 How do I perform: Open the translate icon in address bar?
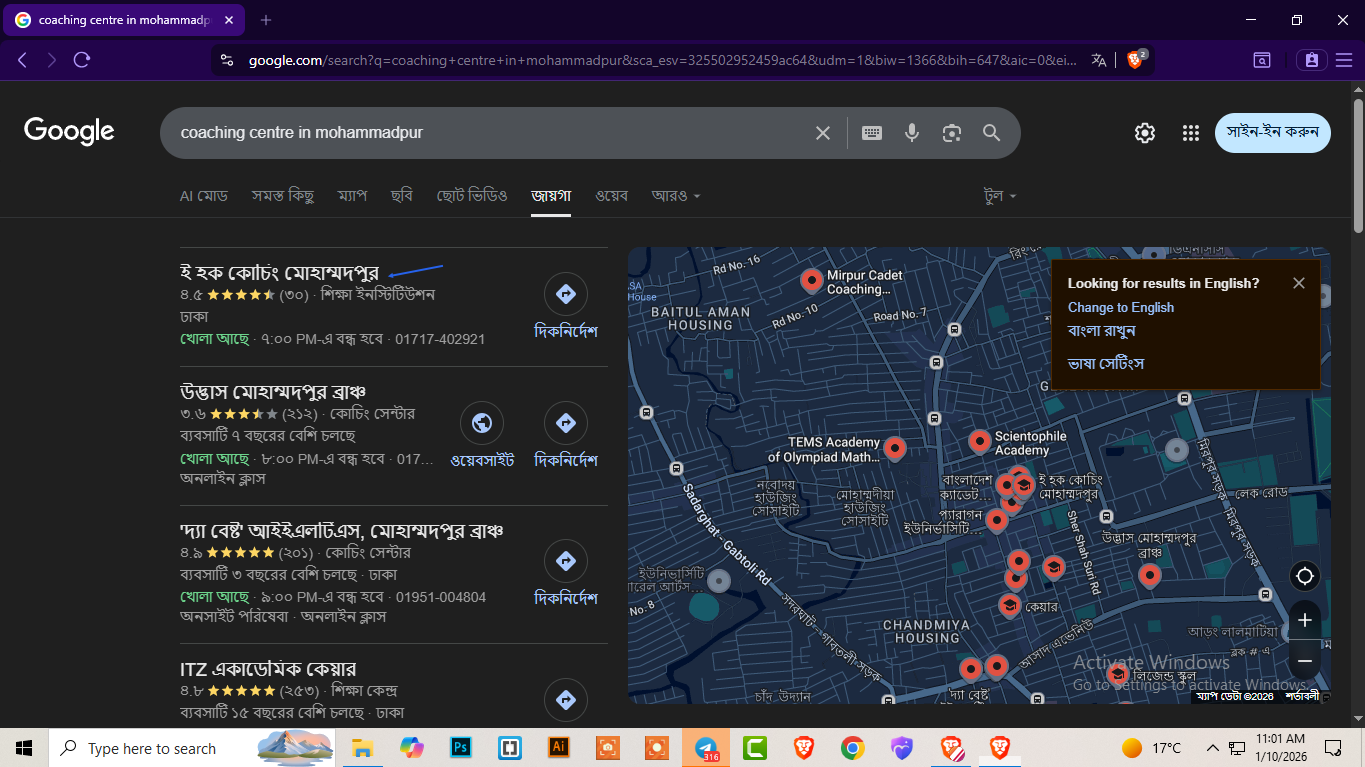1098,59
